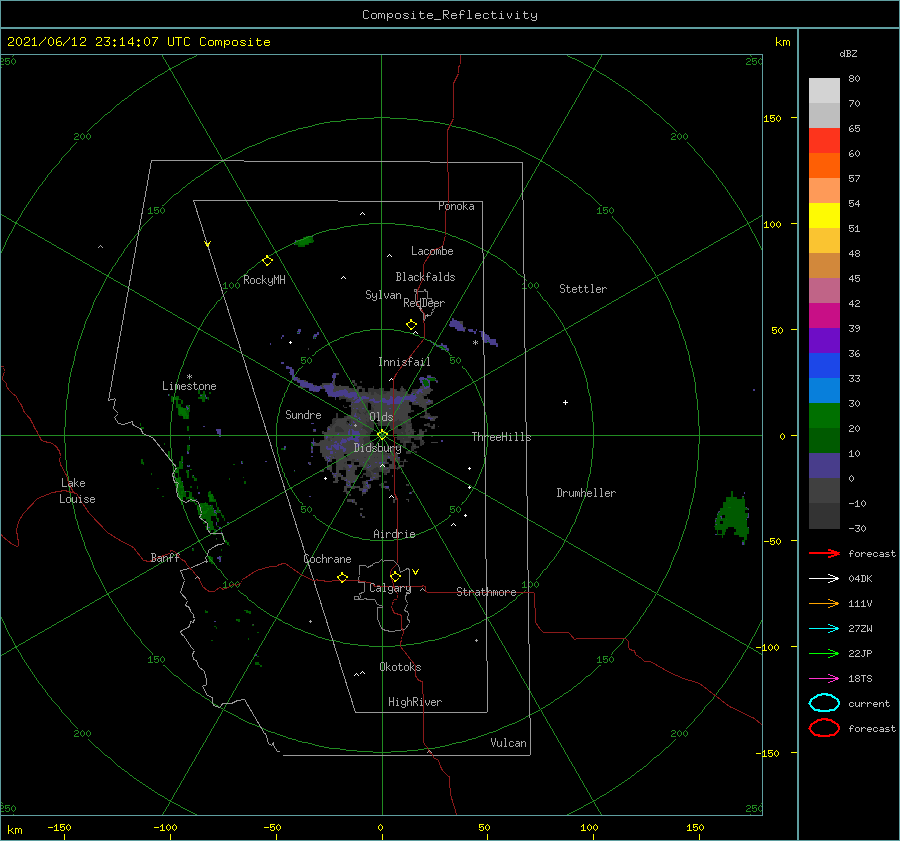Click the Limestone label
Image resolution: width=900 pixels, height=841 pixels.
point(189,386)
